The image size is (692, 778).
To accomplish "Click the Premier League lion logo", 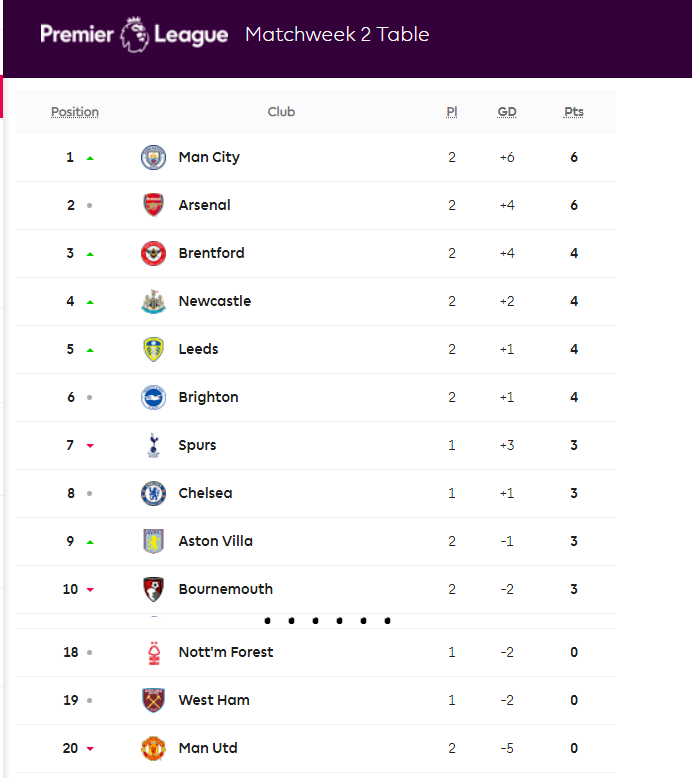I will click(135, 34).
